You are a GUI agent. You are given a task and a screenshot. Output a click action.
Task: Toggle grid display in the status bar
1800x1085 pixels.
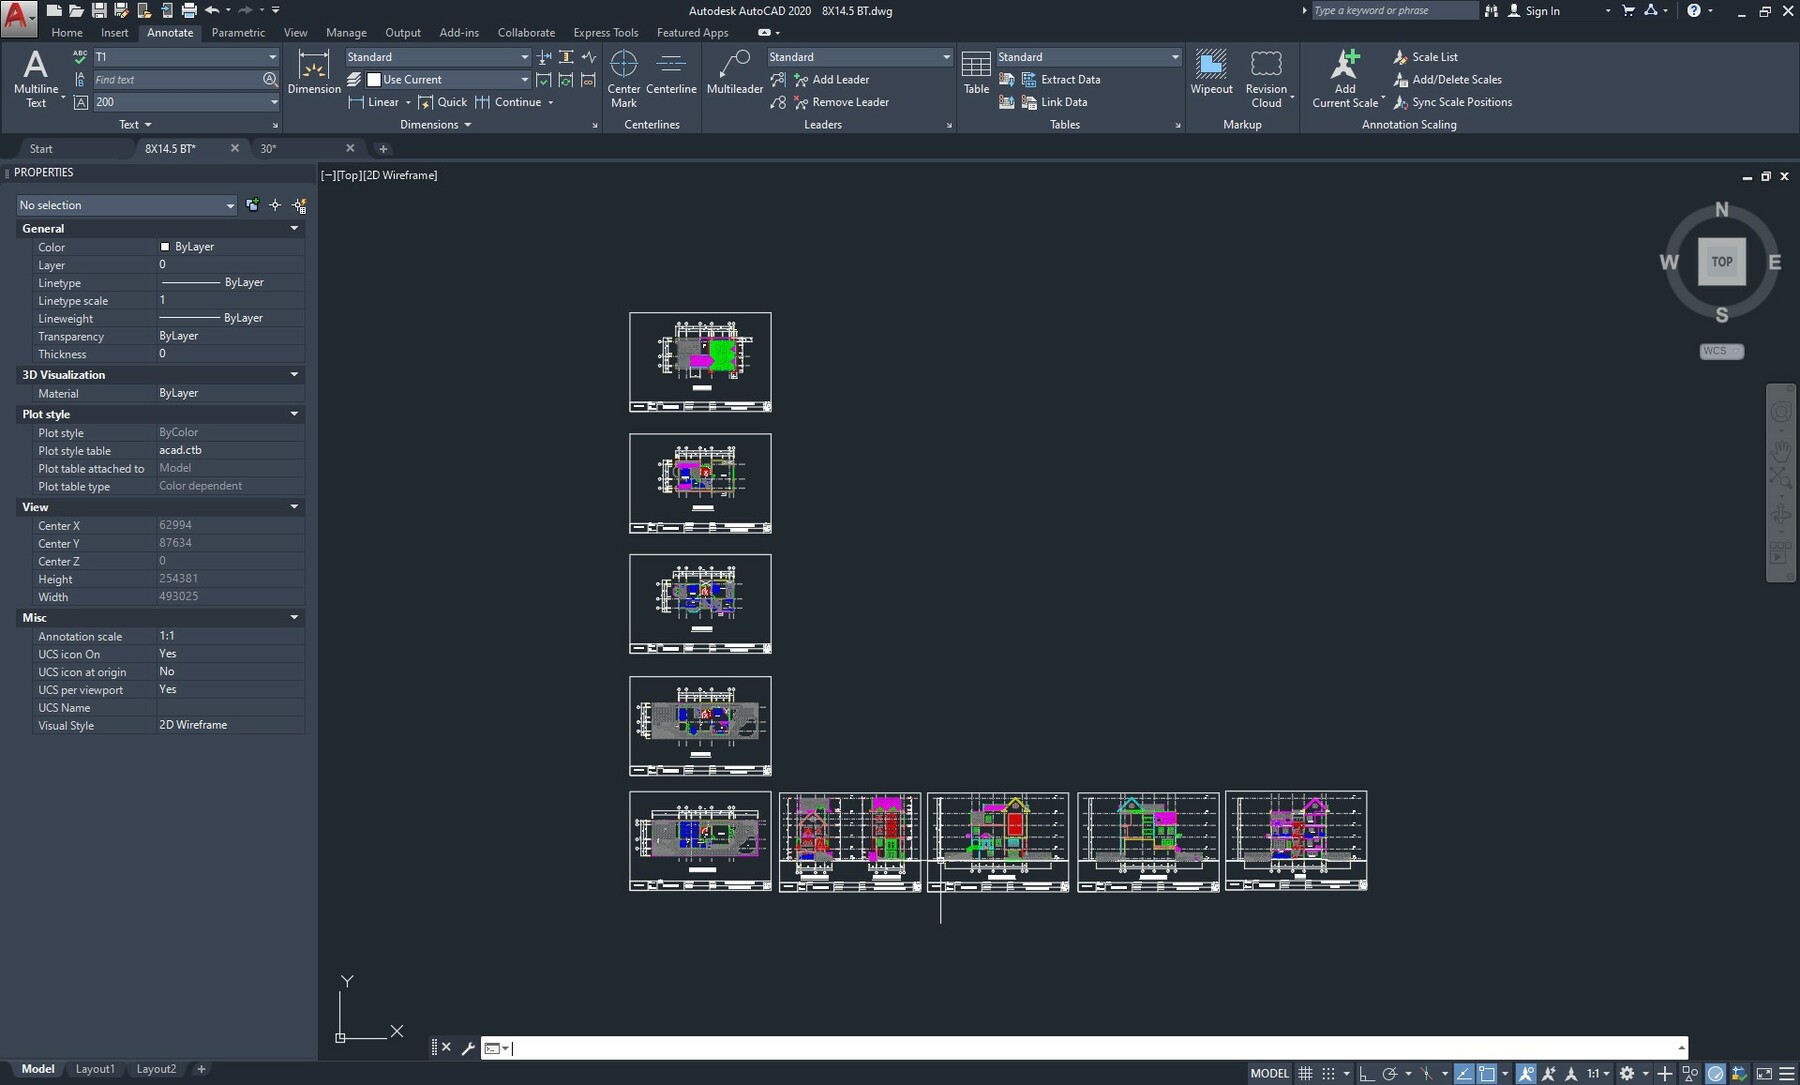click(1306, 1072)
